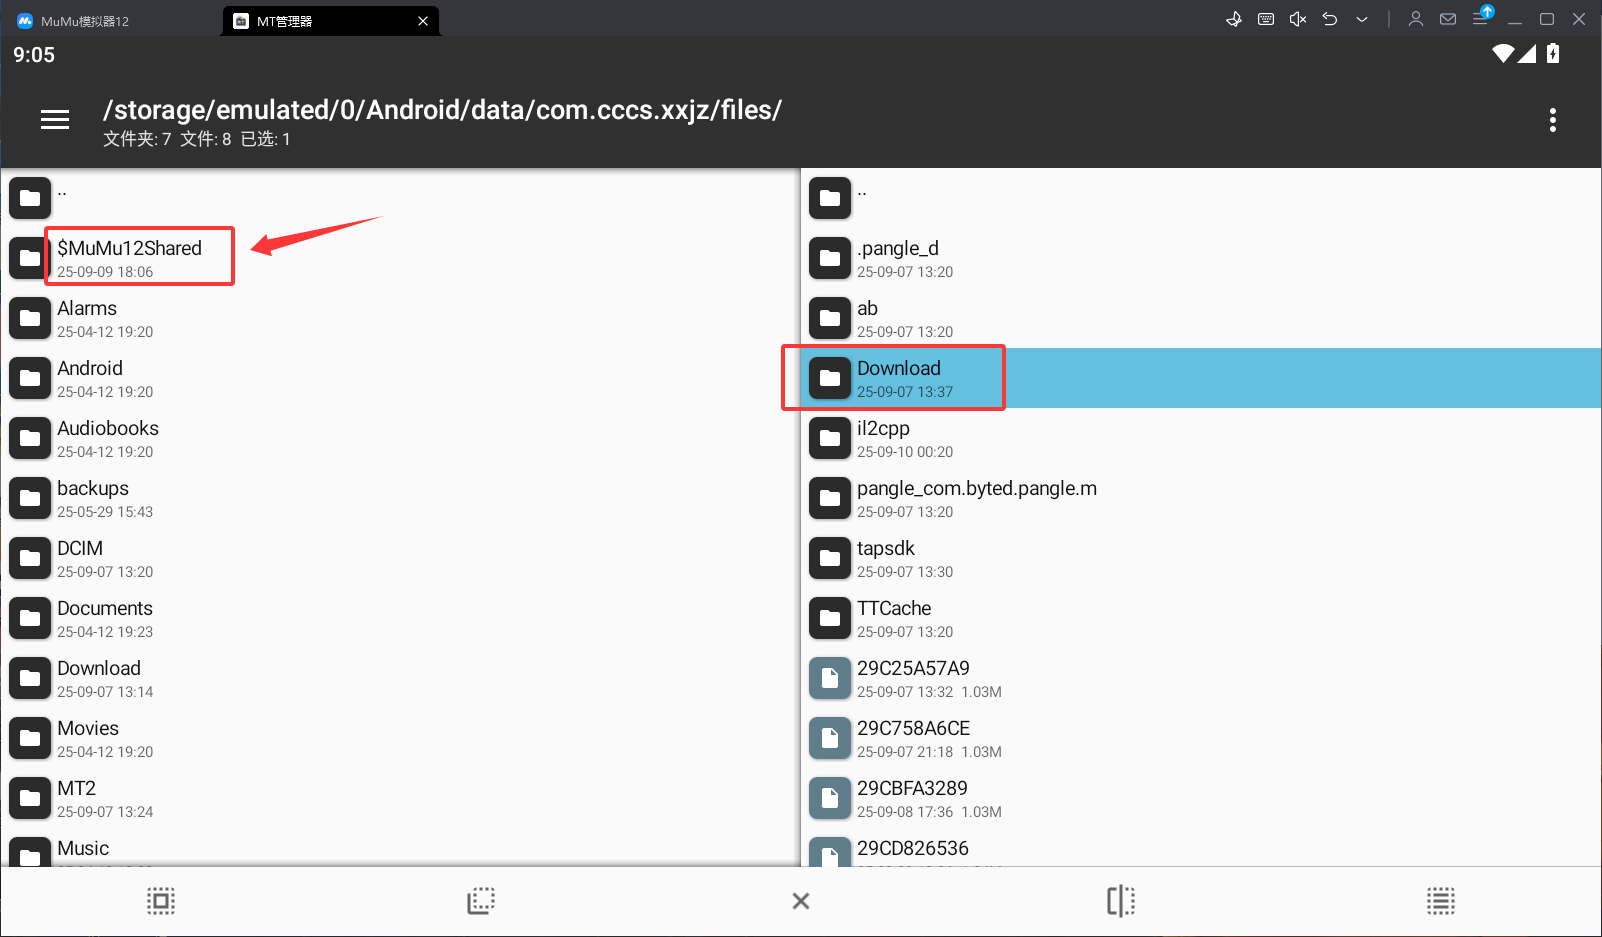Viewport: 1602px width, 937px height.
Task: Open the emulator user account icon
Action: click(1416, 19)
